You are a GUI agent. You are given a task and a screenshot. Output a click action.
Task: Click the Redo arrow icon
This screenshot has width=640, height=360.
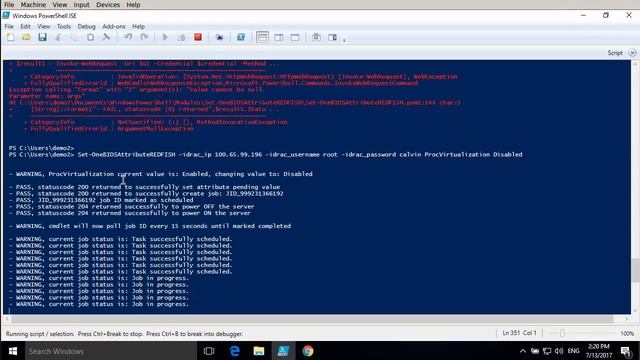(144, 37)
